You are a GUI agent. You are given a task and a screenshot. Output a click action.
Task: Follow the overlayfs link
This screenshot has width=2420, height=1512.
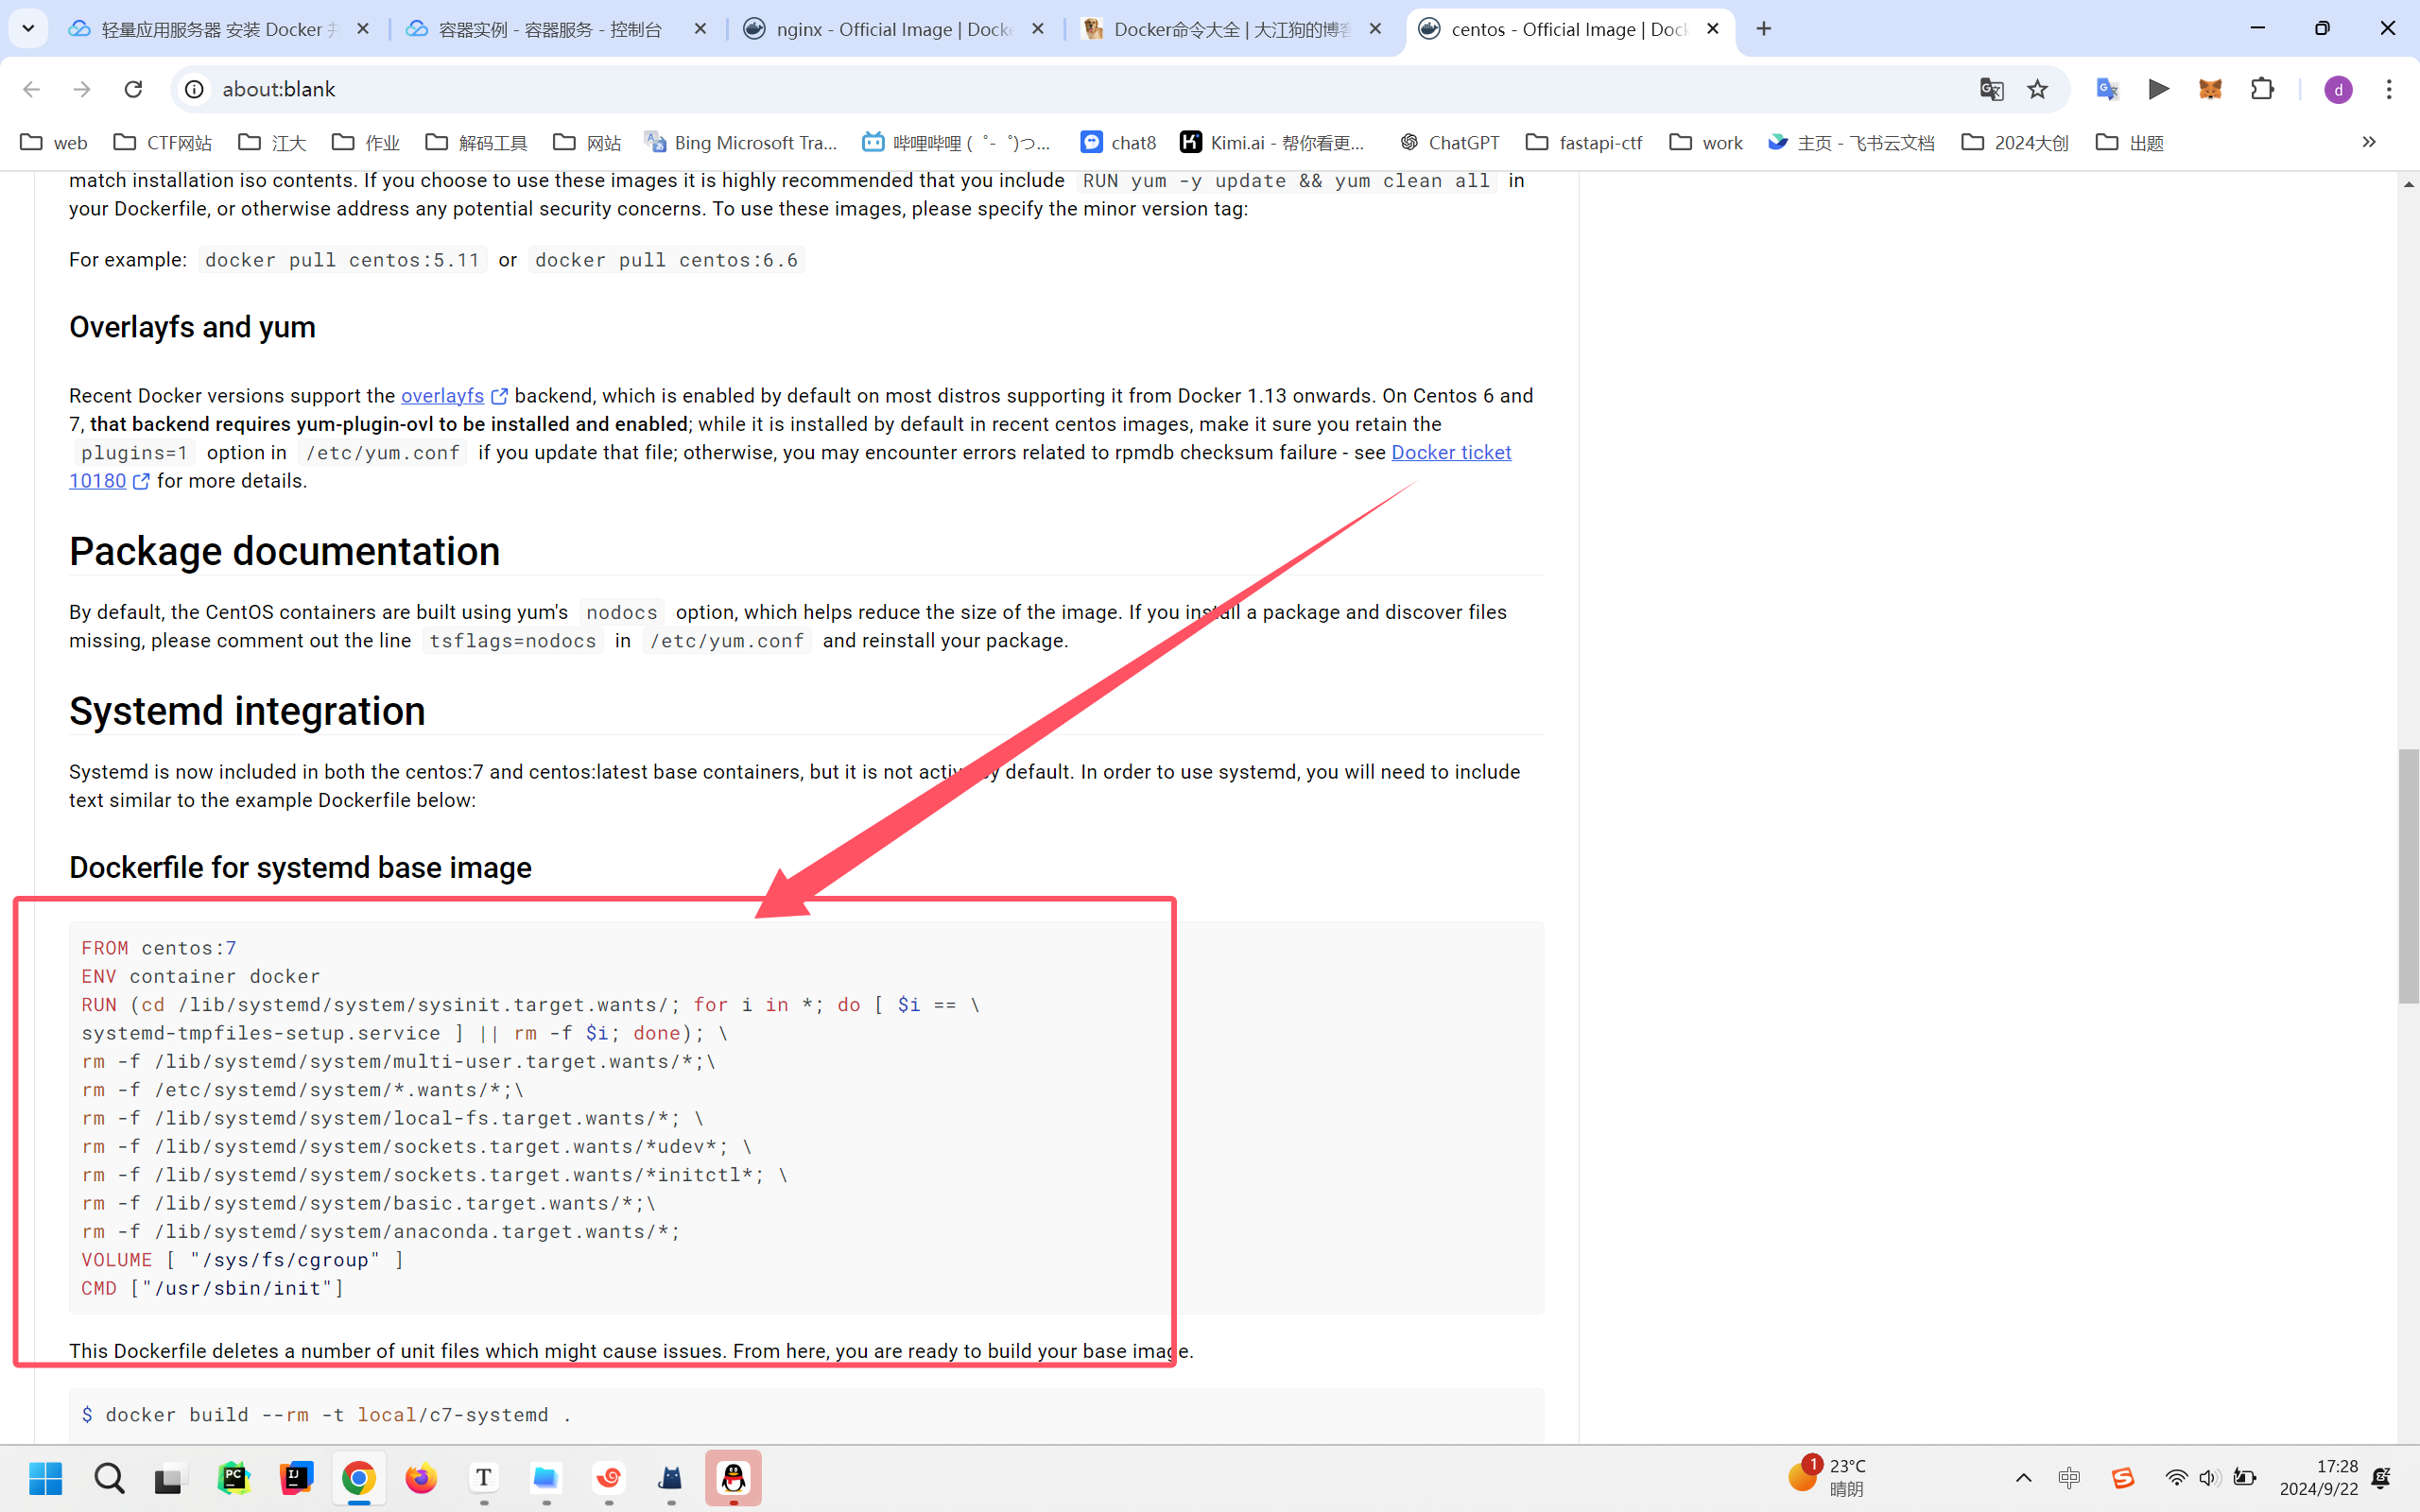[442, 396]
